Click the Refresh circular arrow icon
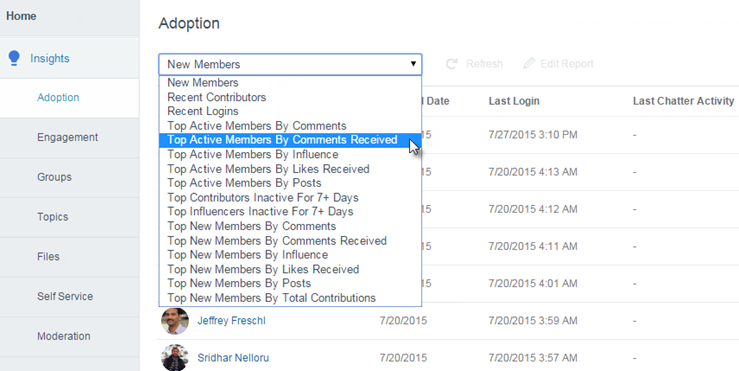 [x=452, y=64]
